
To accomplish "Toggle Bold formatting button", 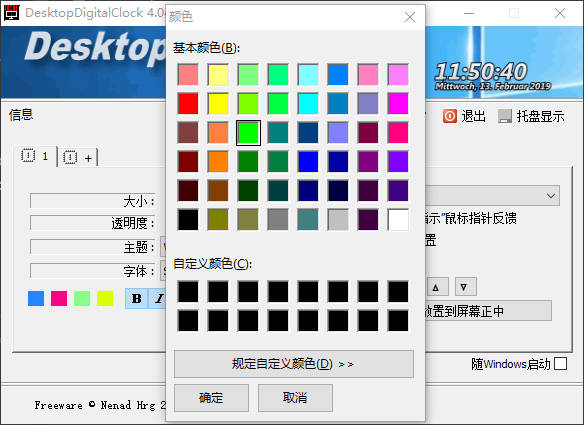I will point(137,298).
